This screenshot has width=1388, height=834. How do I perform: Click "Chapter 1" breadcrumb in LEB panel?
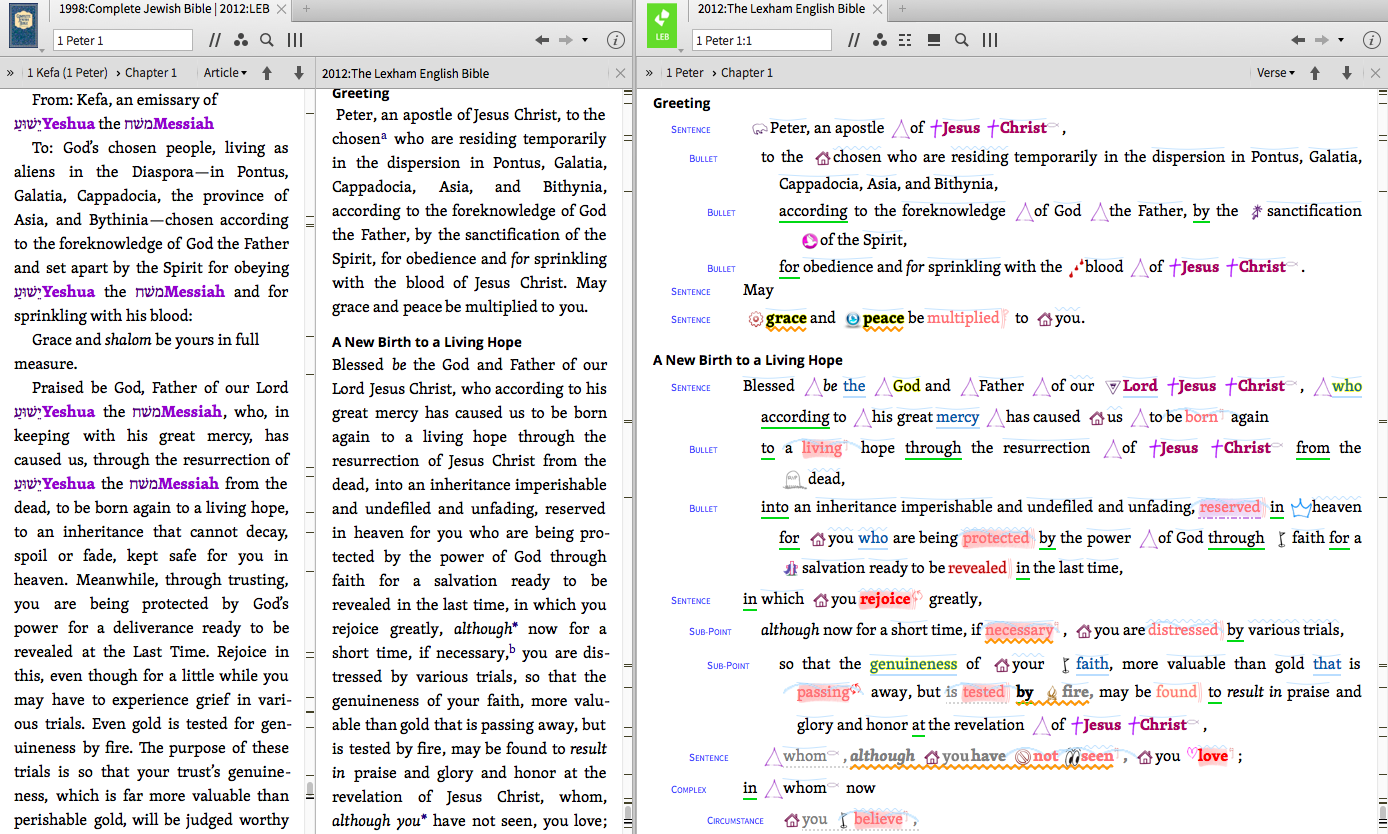coord(747,73)
